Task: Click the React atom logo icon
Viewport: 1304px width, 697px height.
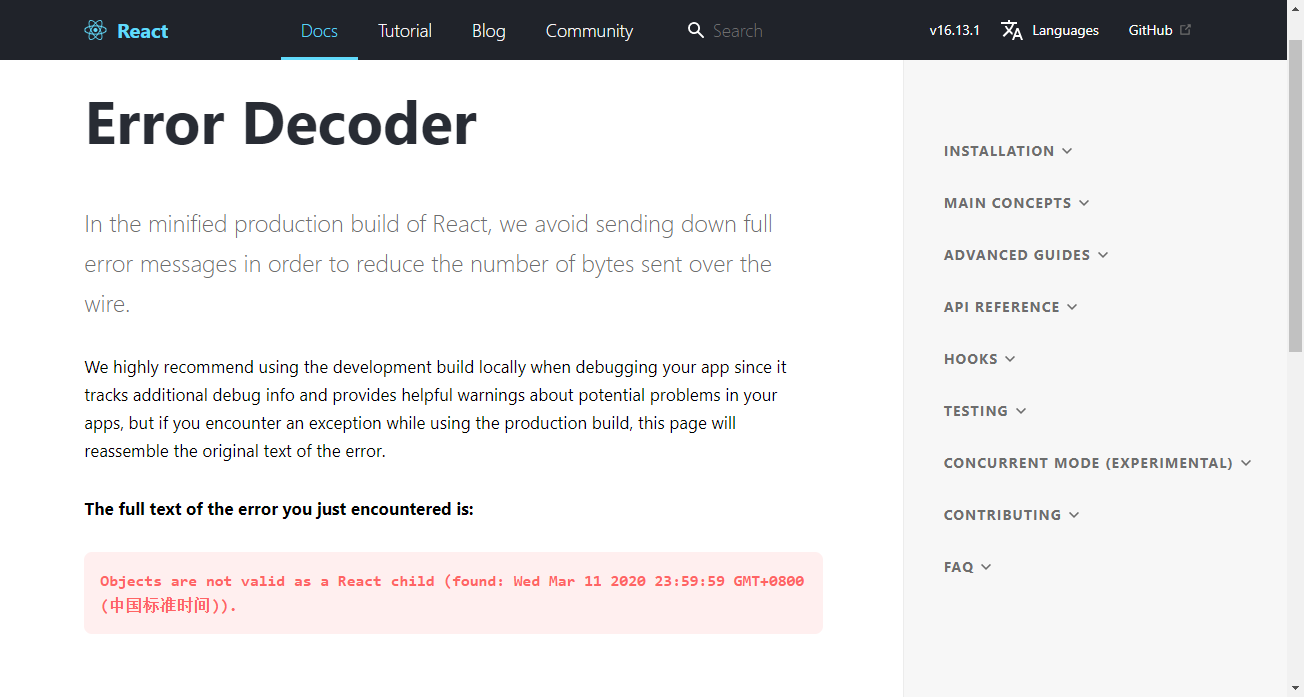Action: click(x=96, y=31)
